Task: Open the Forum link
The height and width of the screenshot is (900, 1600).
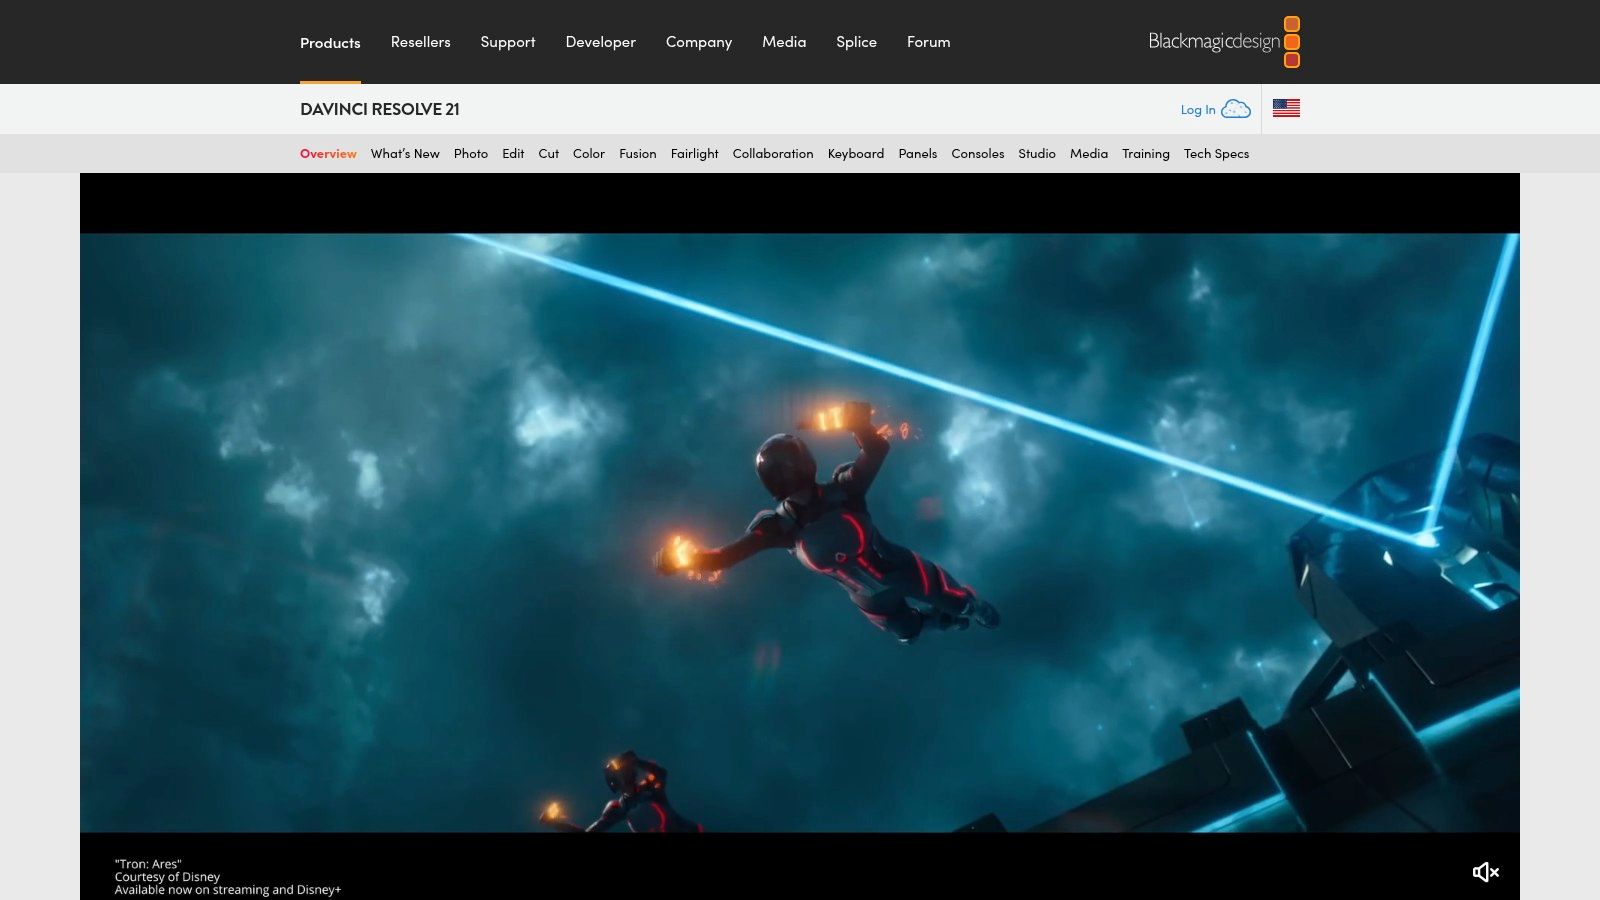Action: 928,42
